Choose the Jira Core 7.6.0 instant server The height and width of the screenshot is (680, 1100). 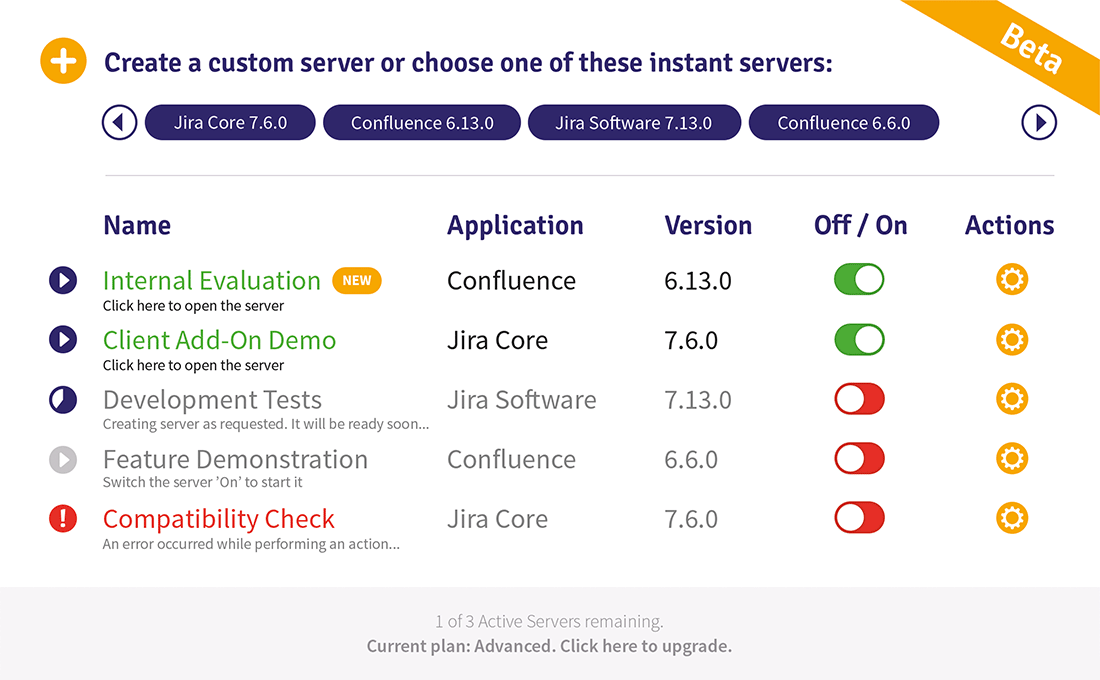230,123
